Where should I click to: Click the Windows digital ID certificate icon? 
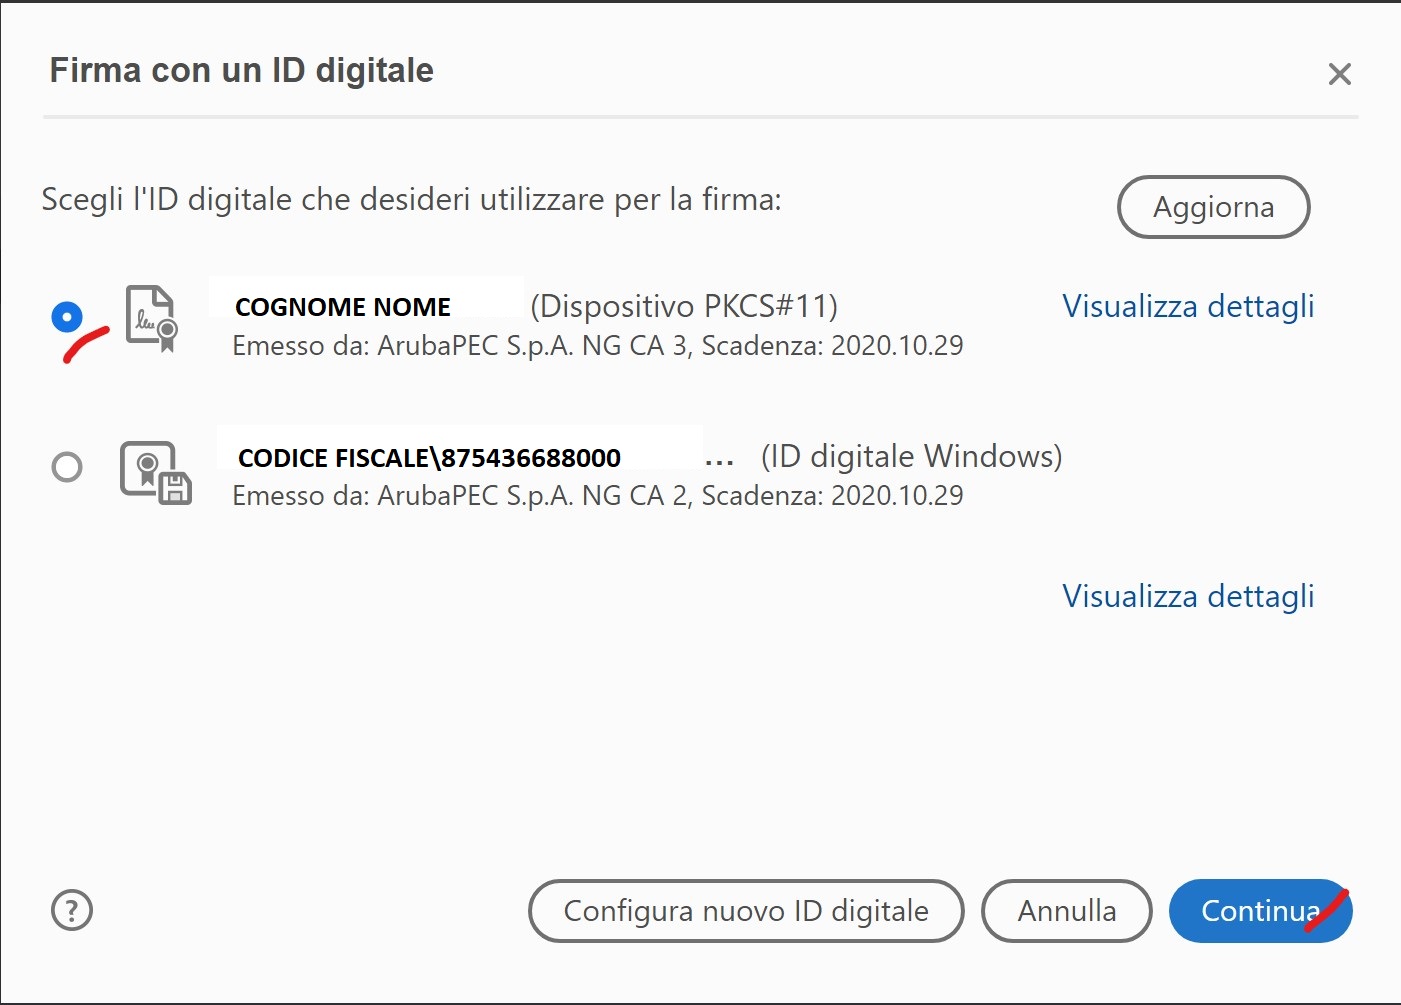156,472
